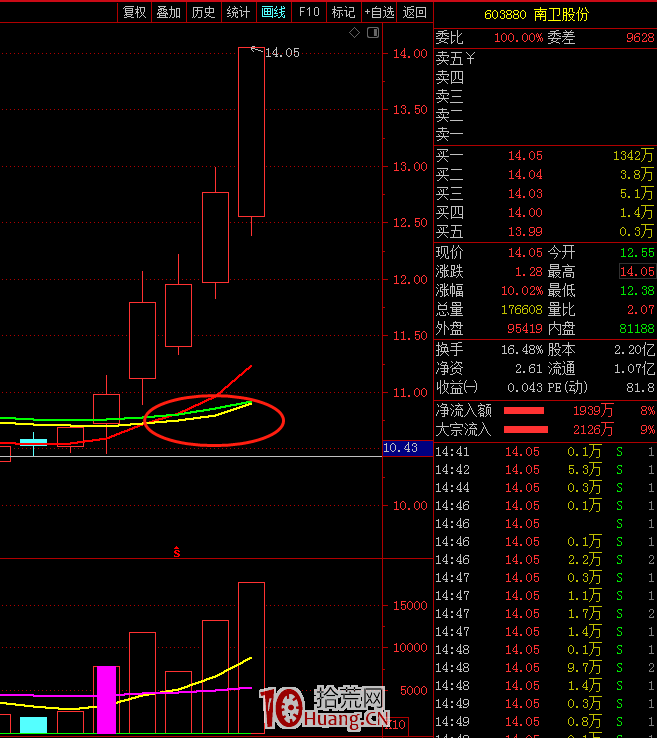Click the 内盘 value 81188

[637, 329]
